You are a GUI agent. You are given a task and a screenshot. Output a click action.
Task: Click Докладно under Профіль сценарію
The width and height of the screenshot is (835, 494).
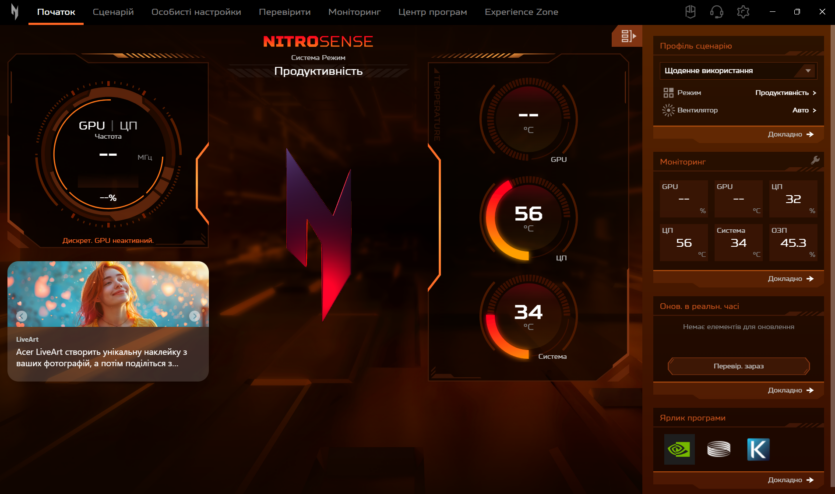click(790, 134)
